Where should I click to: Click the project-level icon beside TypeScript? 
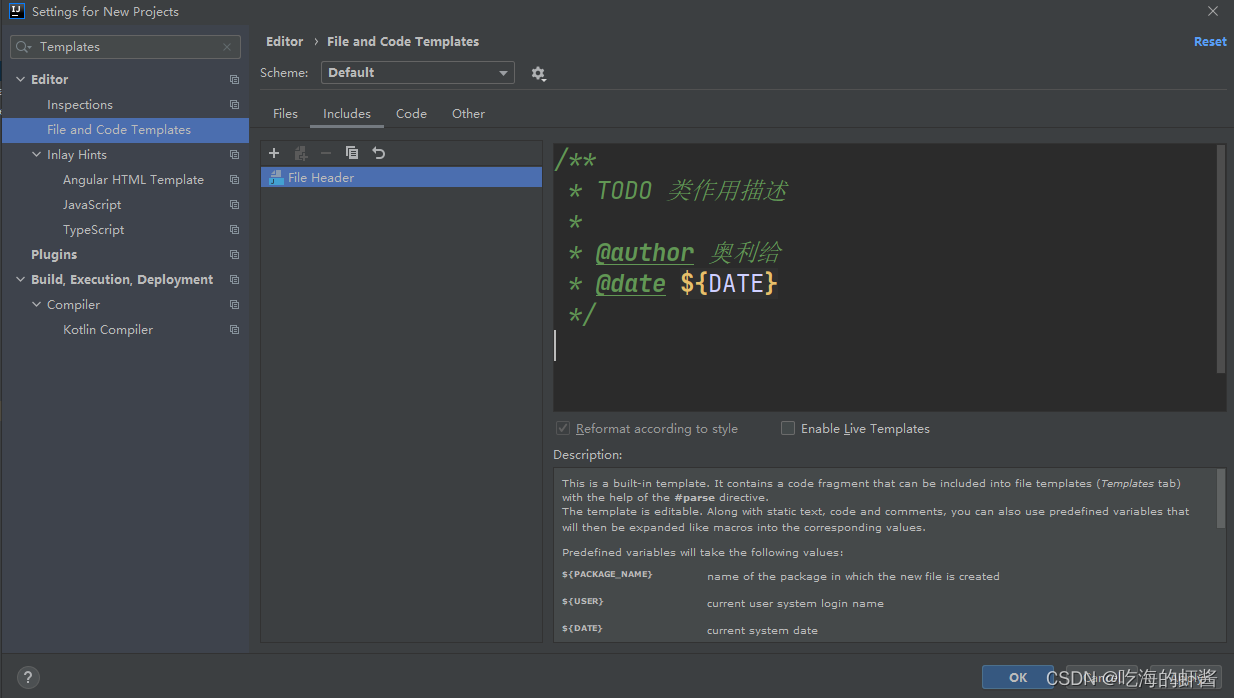click(234, 230)
